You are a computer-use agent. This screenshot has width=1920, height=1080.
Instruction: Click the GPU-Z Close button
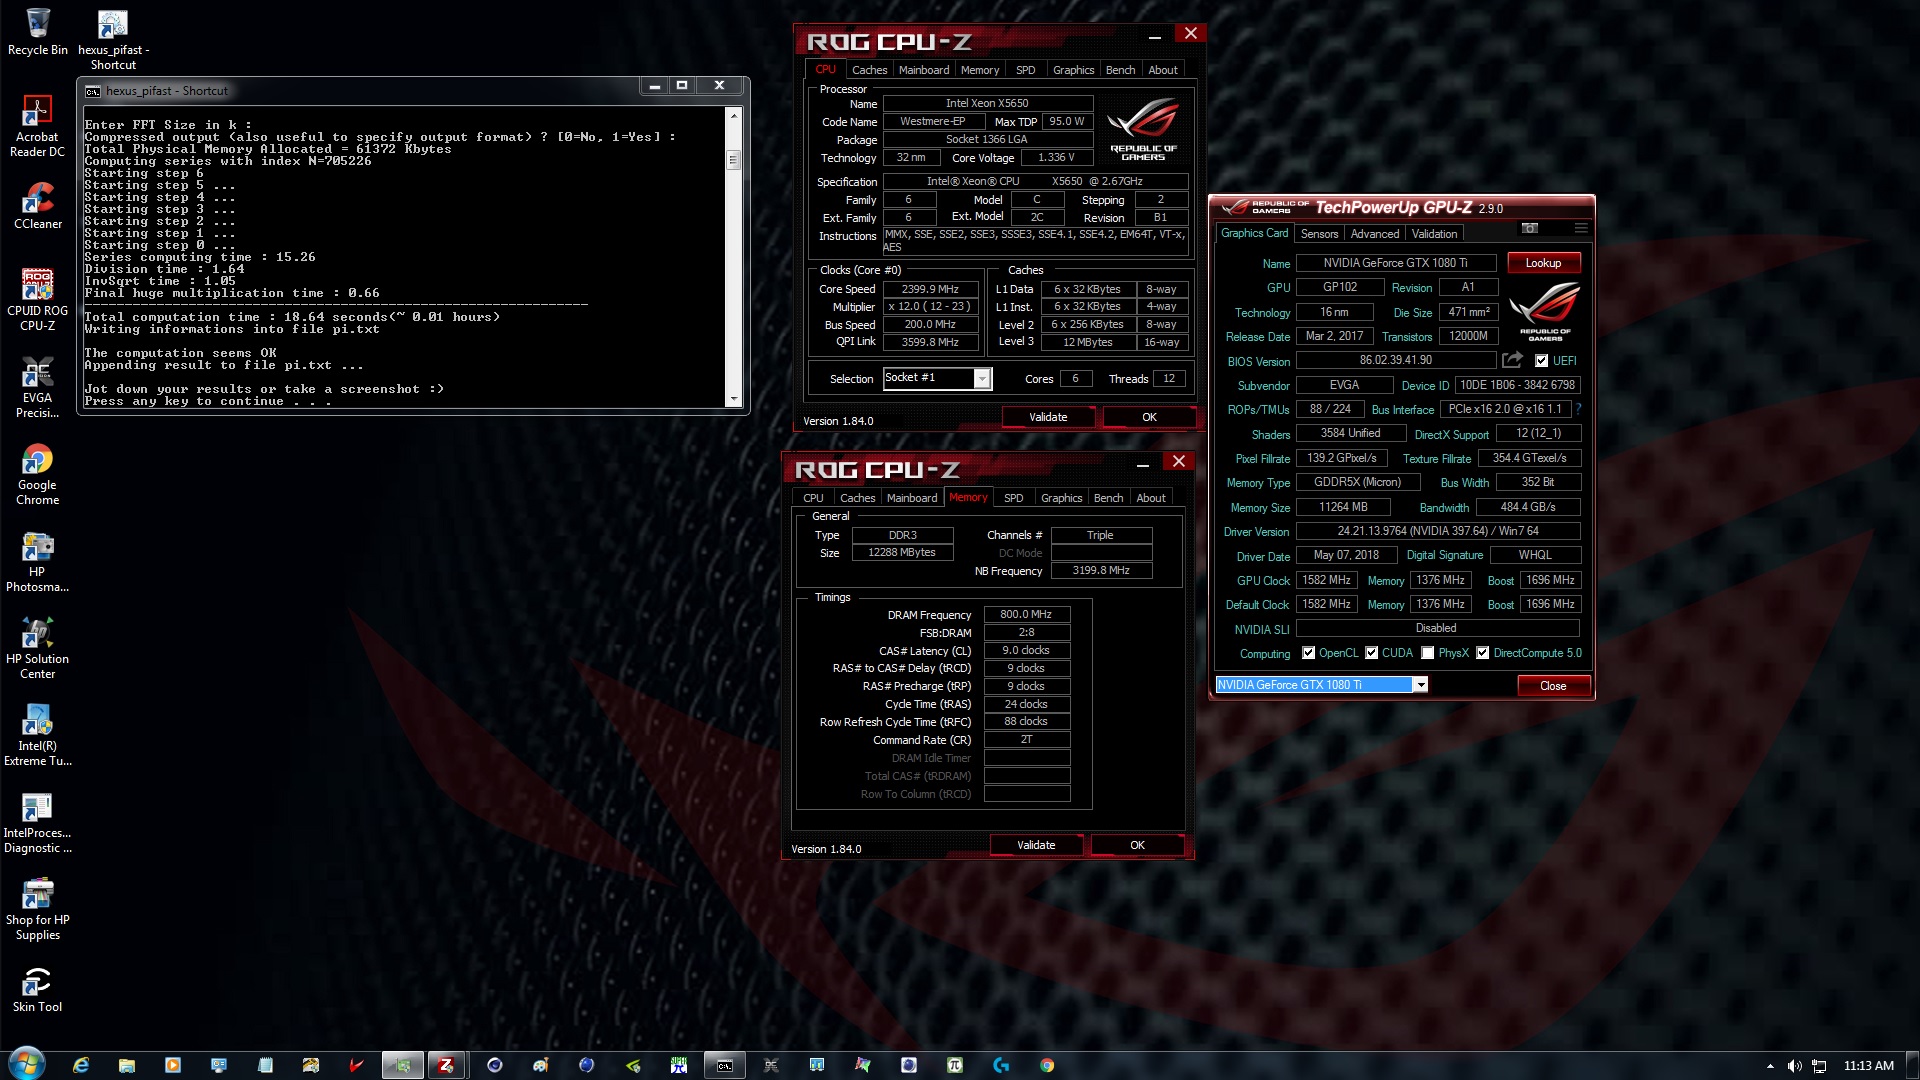pos(1553,686)
